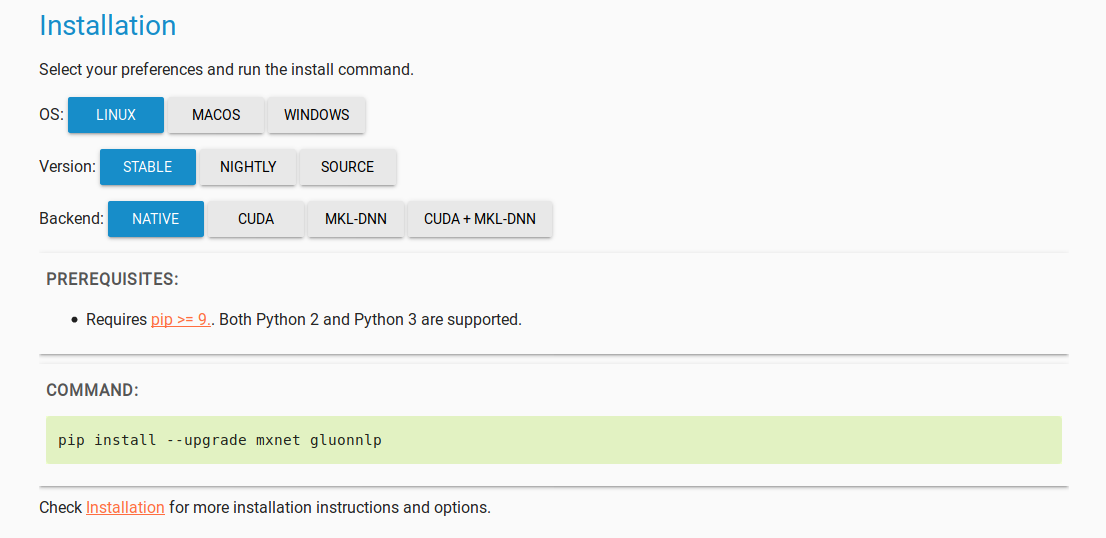Choose the MKL-DNN backend

(356, 219)
